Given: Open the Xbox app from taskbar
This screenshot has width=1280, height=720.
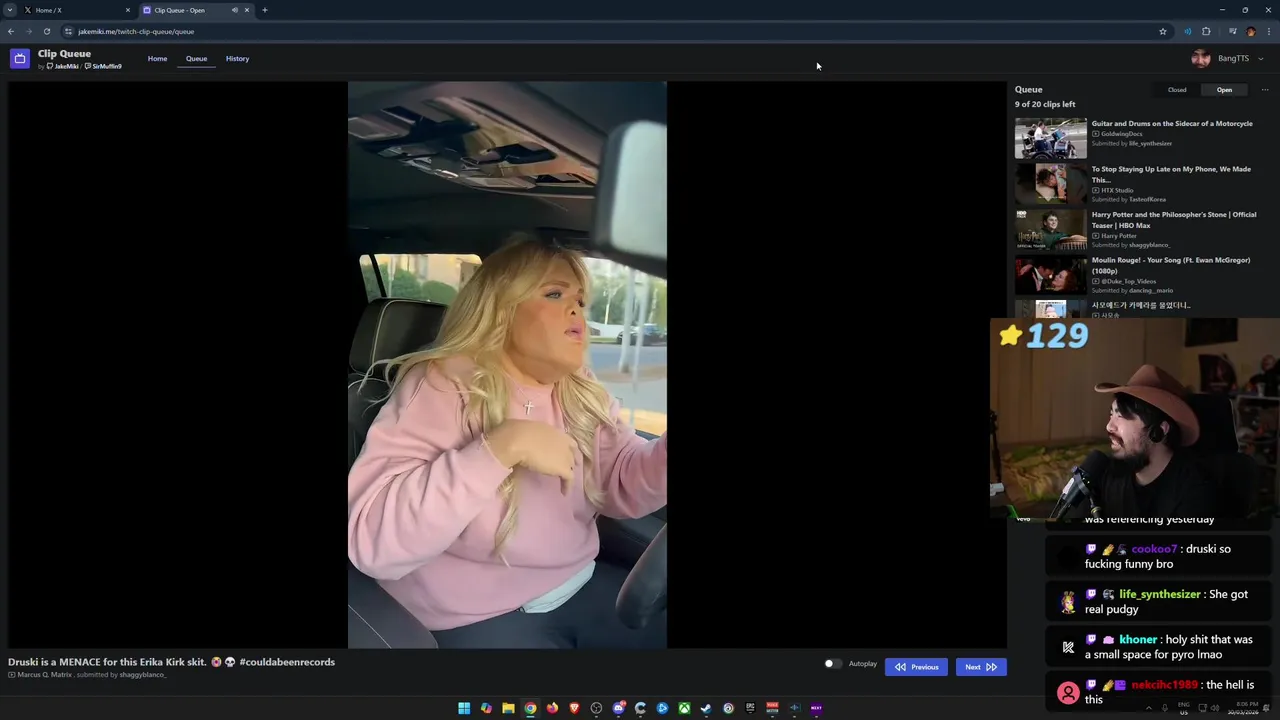Looking at the screenshot, I should click(x=685, y=708).
